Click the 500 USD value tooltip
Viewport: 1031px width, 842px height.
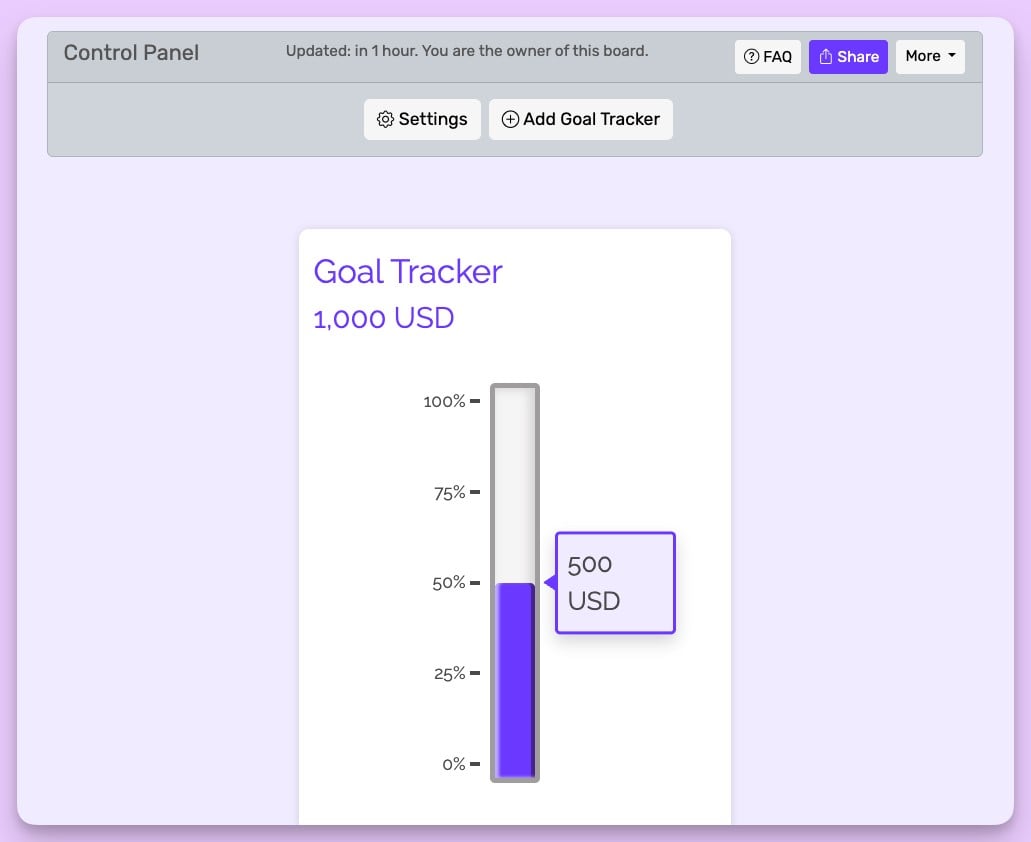point(615,582)
